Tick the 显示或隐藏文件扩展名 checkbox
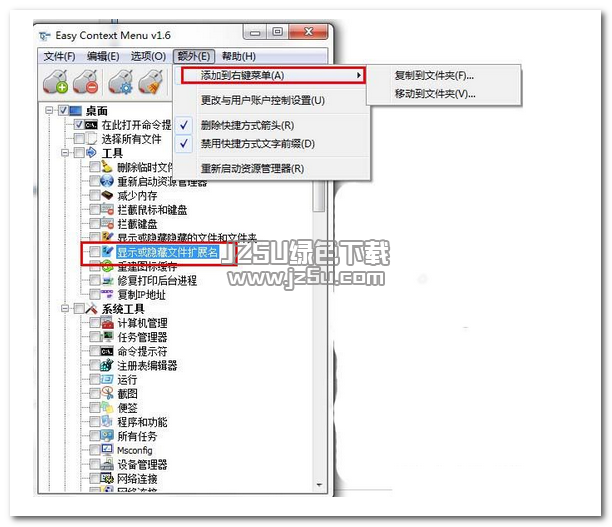Screen dimensions: 612x527 point(94,251)
